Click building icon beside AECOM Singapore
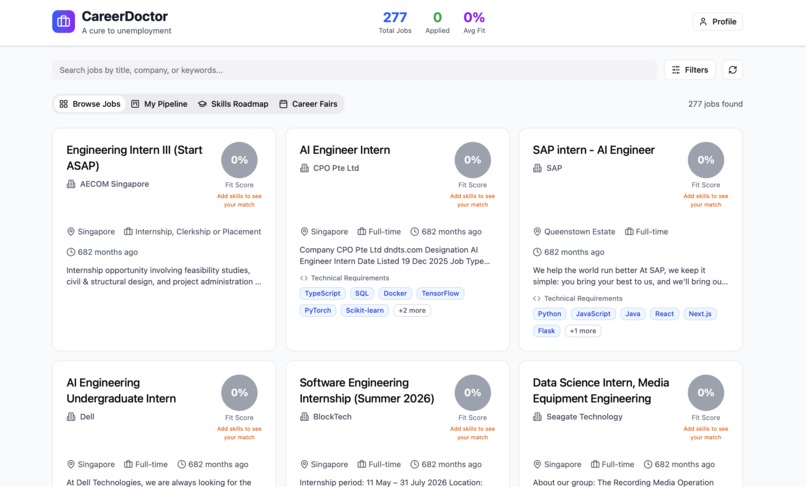The image size is (806, 487). click(71, 184)
